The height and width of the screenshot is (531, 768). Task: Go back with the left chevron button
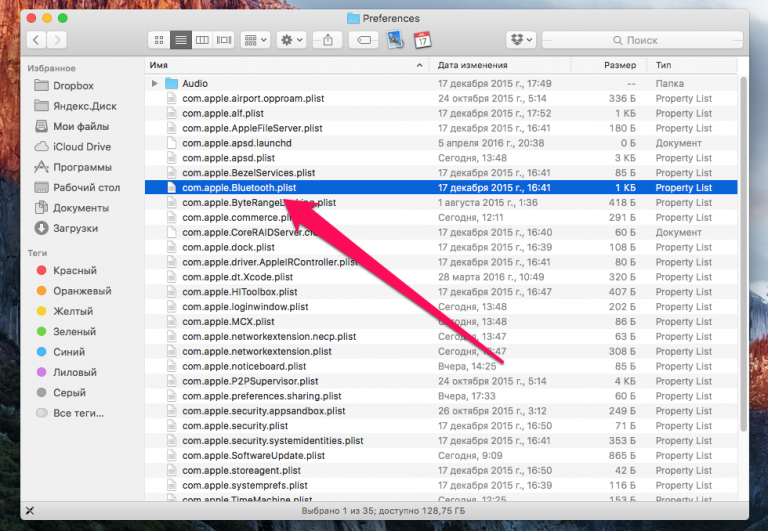coord(36,40)
